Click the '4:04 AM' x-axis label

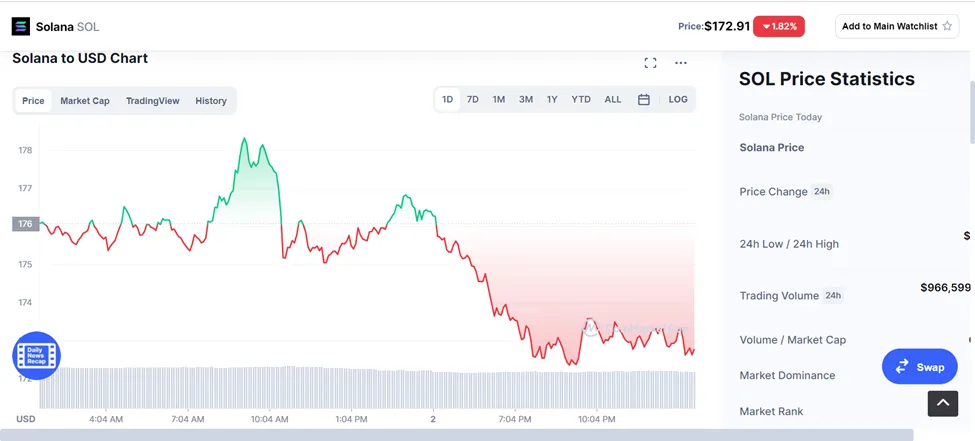click(106, 419)
